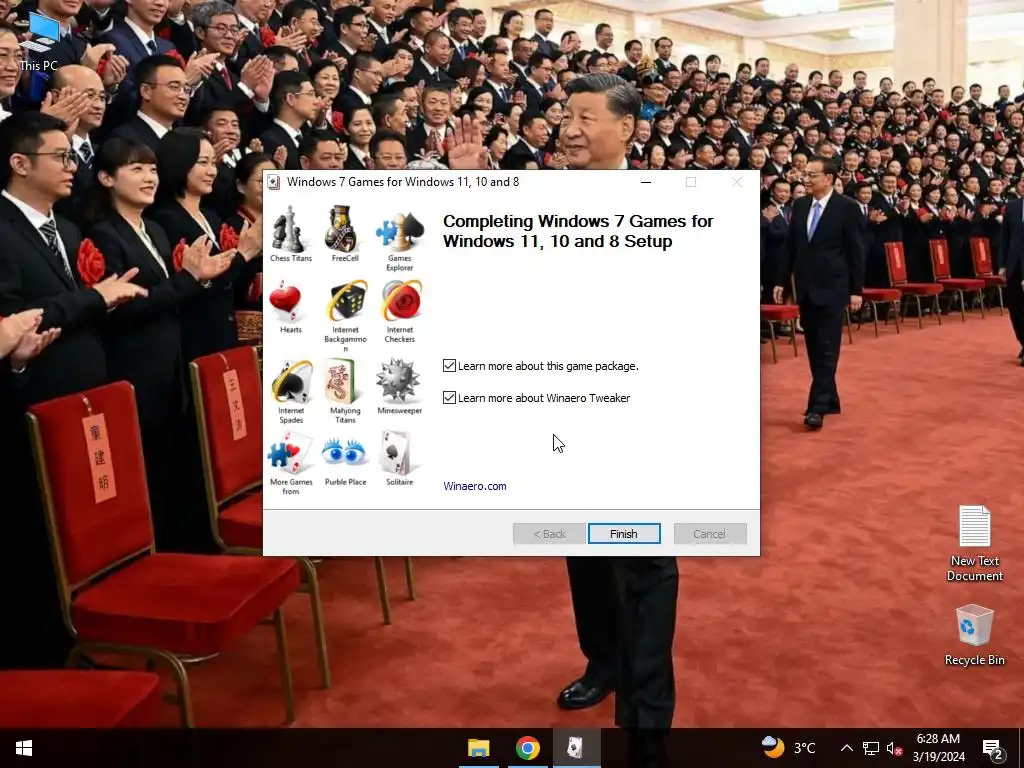The width and height of the screenshot is (1024, 768).
Task: Uncheck Learn more about Winaero Tweaker
Action: pyautogui.click(x=449, y=397)
